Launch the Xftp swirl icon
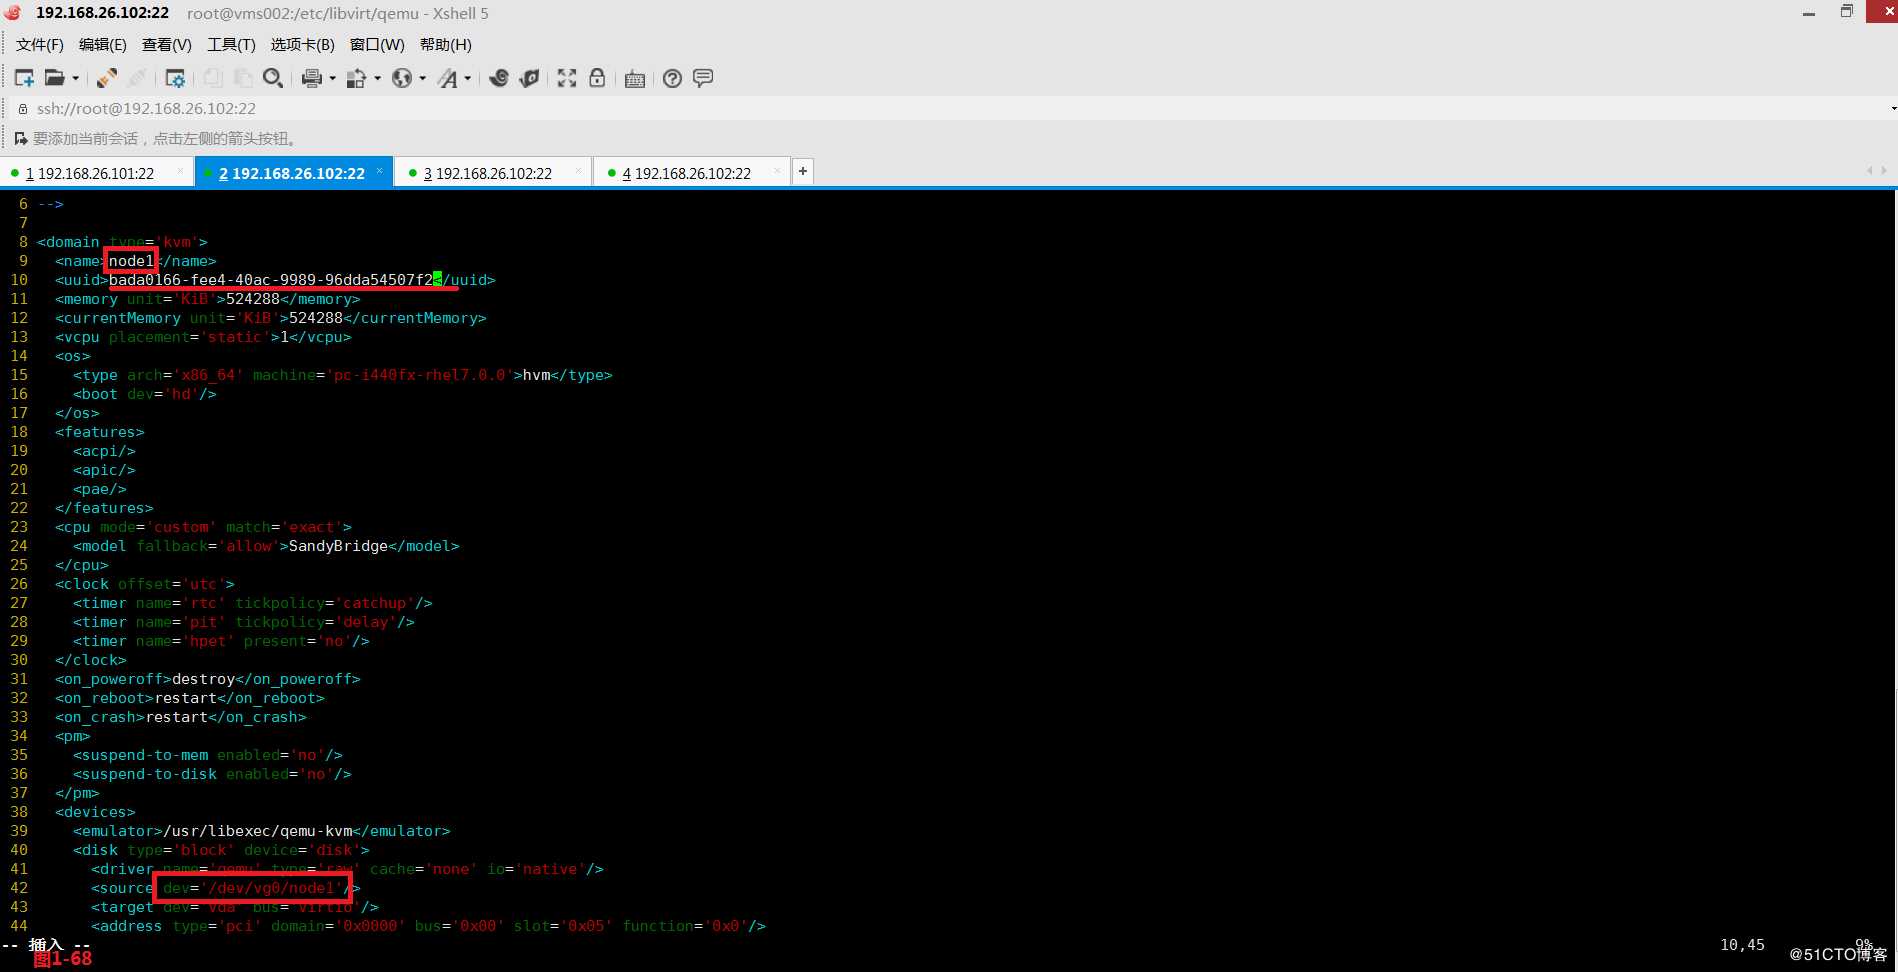This screenshot has height=972, width=1898. tap(499, 78)
